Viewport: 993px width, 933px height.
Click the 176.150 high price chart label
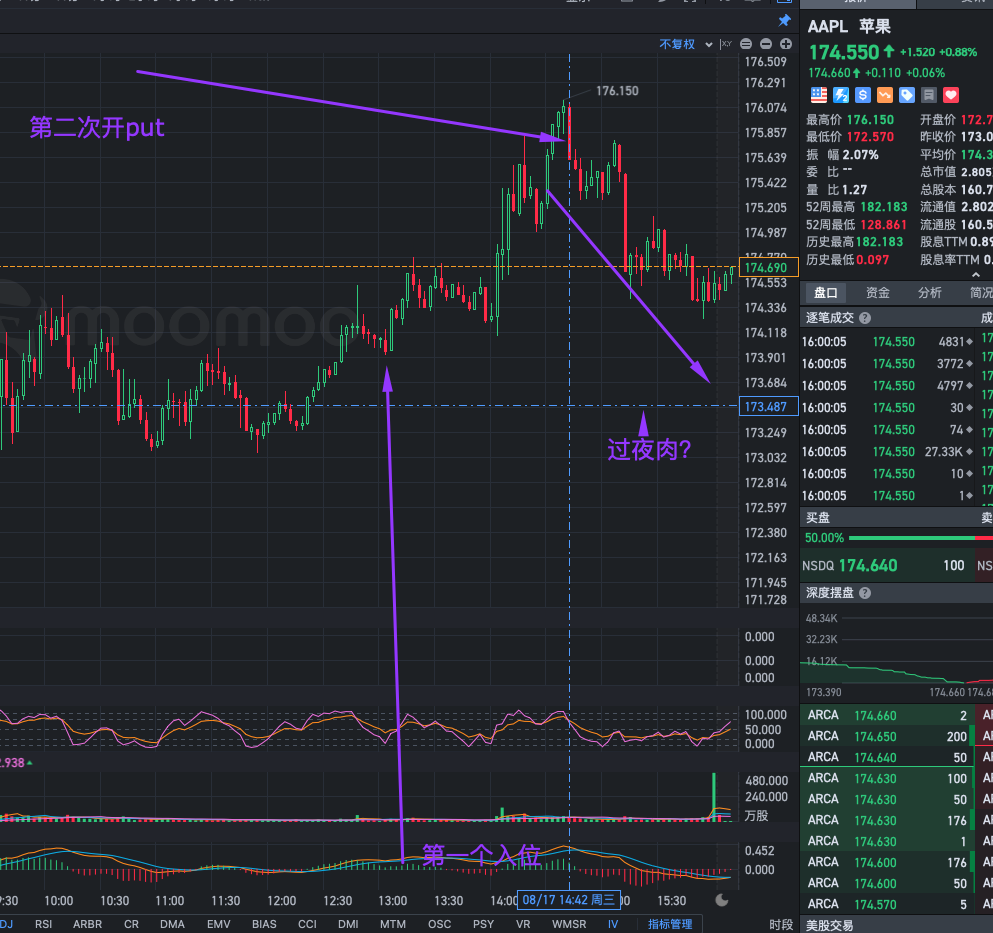(x=617, y=91)
